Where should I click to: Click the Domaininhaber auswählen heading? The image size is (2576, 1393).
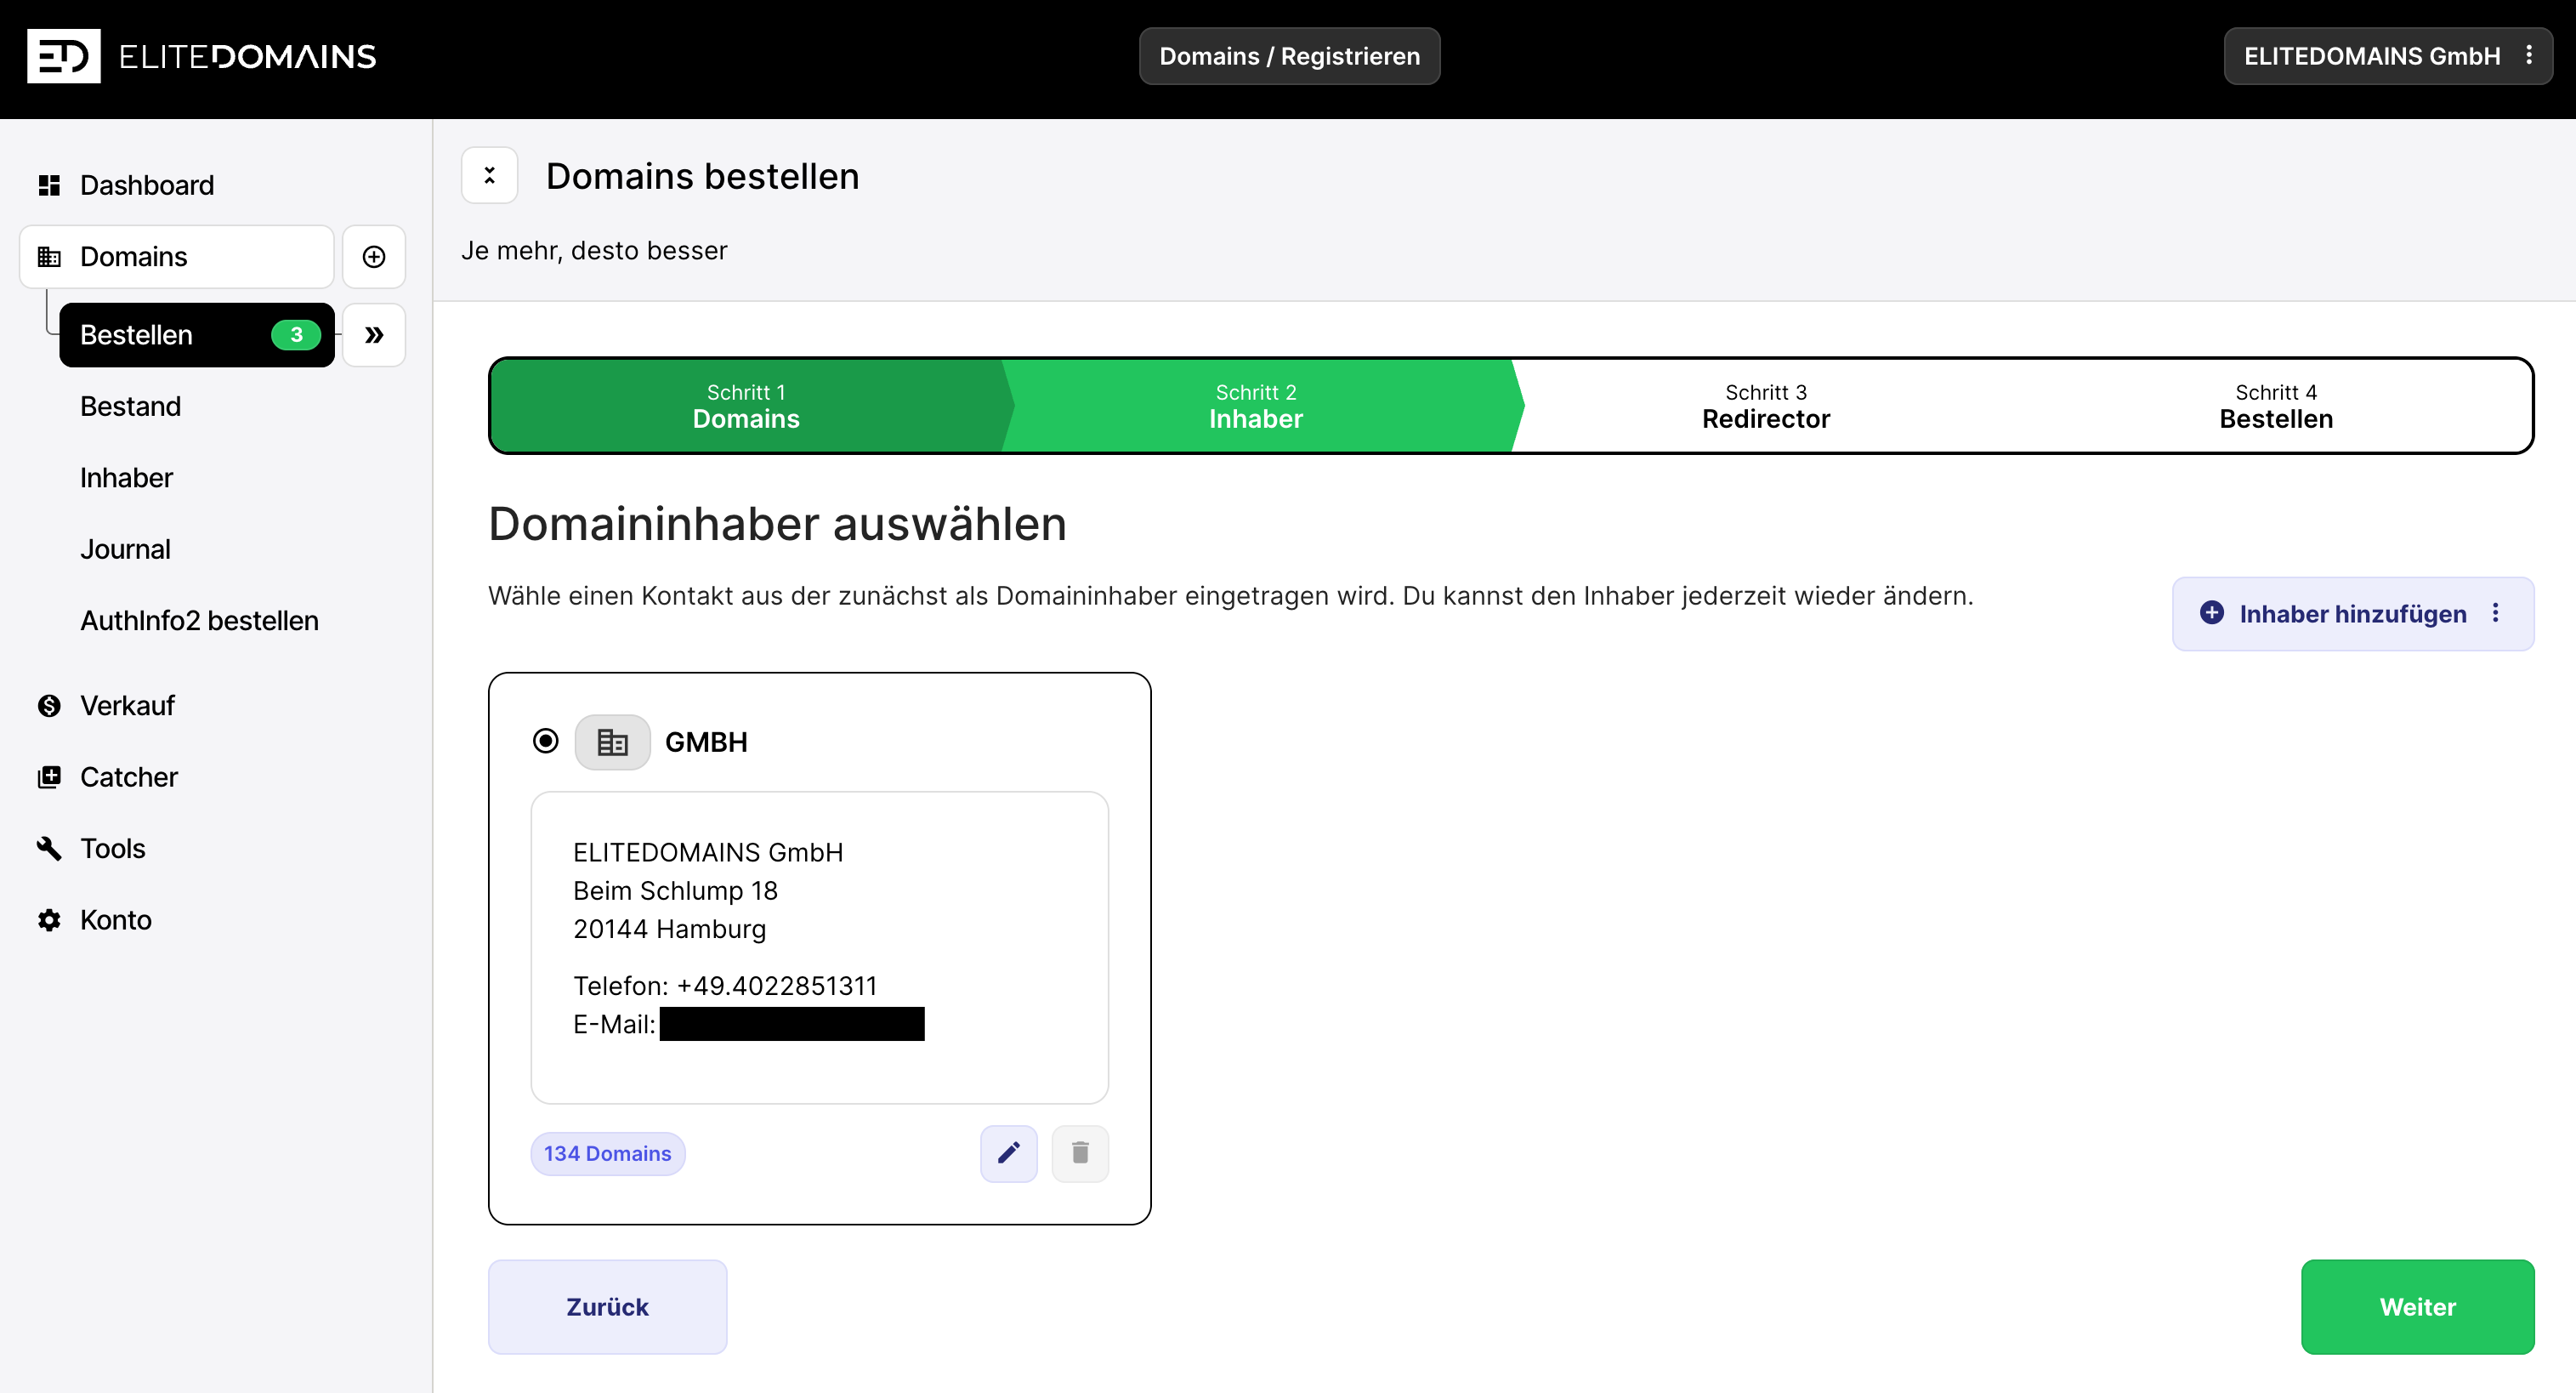(777, 524)
